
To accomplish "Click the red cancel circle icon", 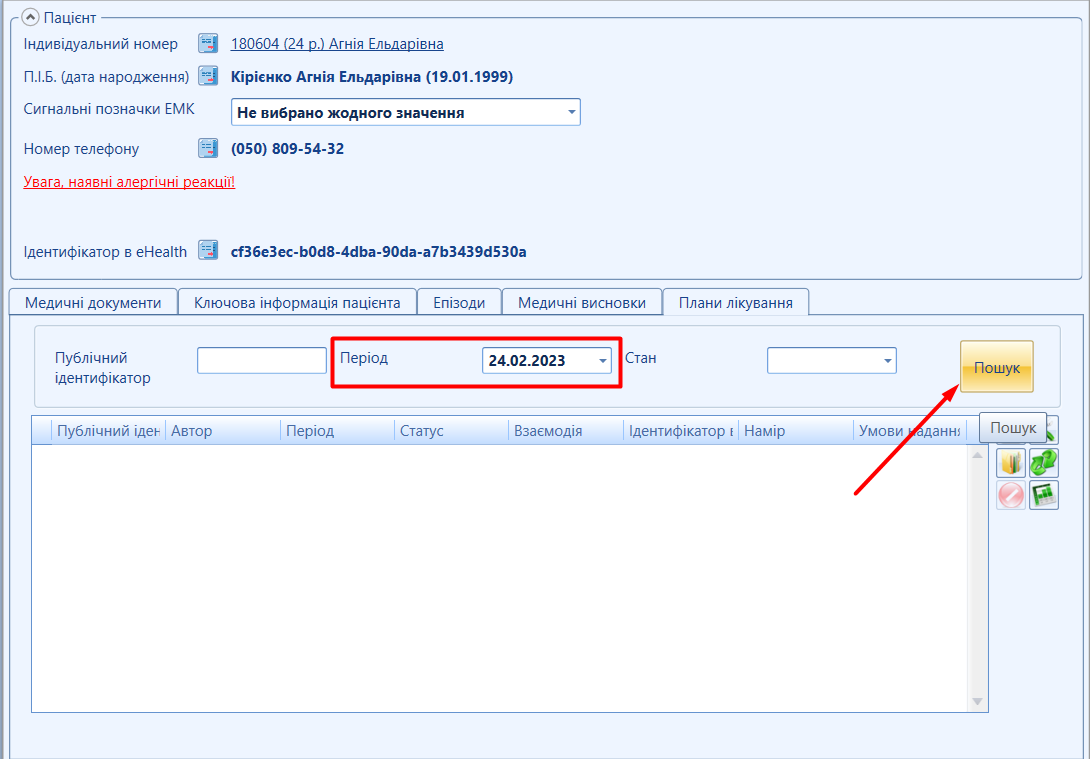I will (1011, 495).
